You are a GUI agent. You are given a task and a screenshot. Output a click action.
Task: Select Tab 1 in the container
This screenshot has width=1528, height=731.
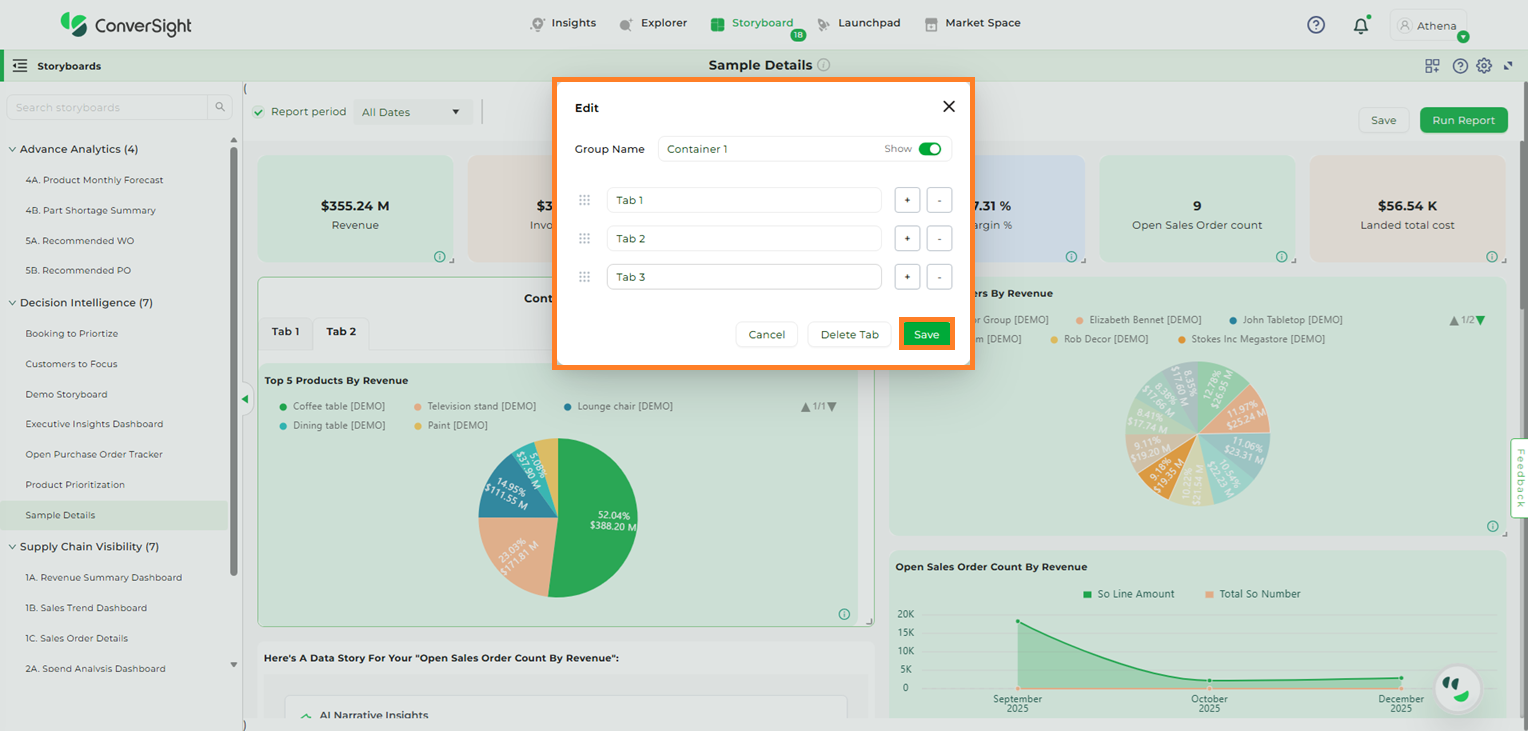[x=285, y=332]
